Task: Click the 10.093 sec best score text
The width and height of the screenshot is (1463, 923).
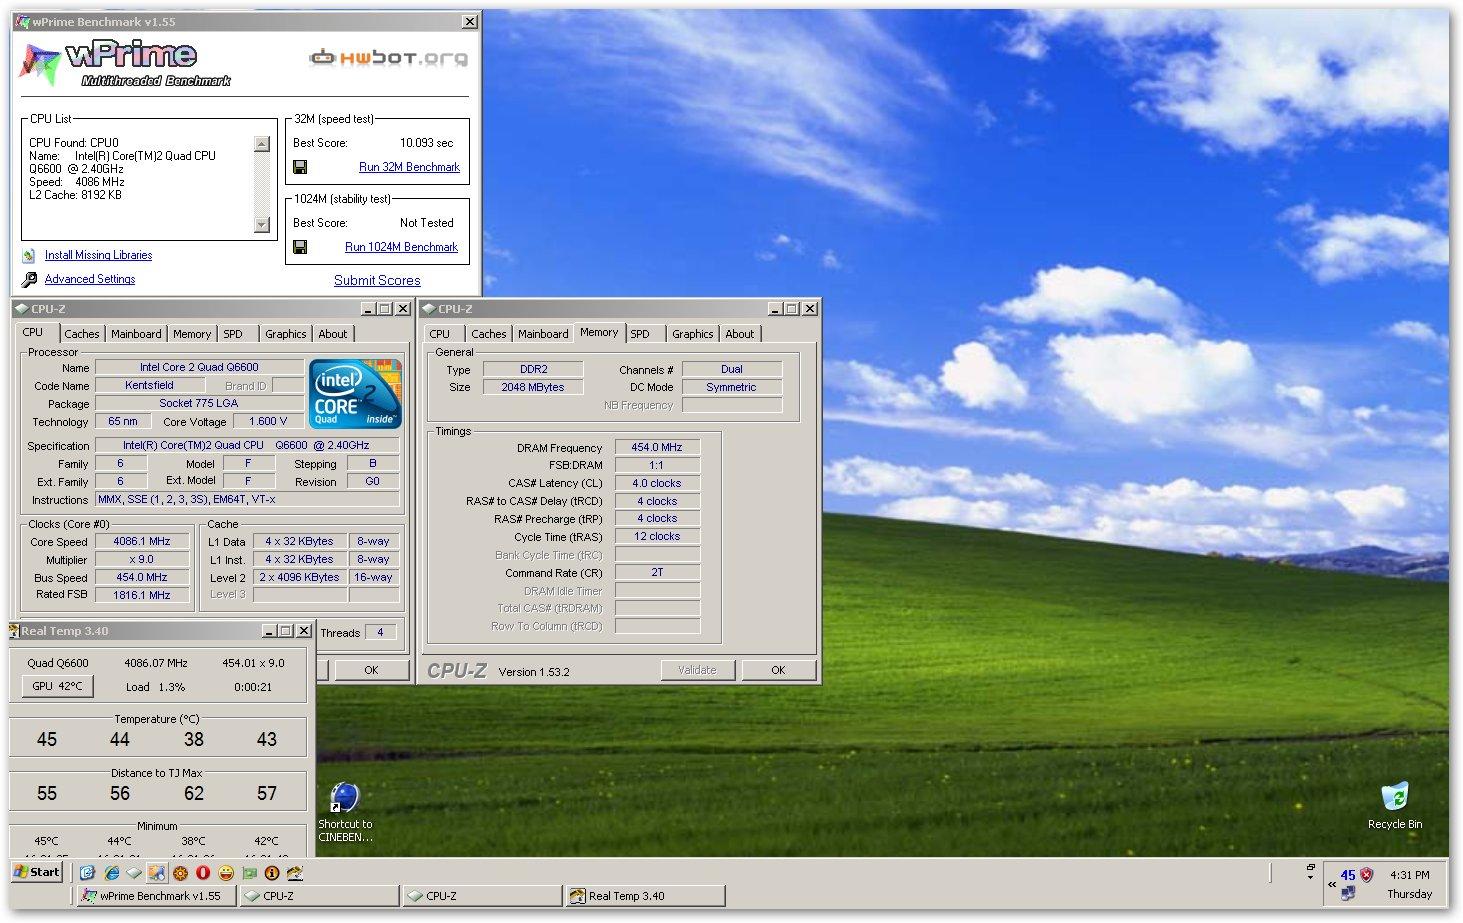Action: pos(427,143)
